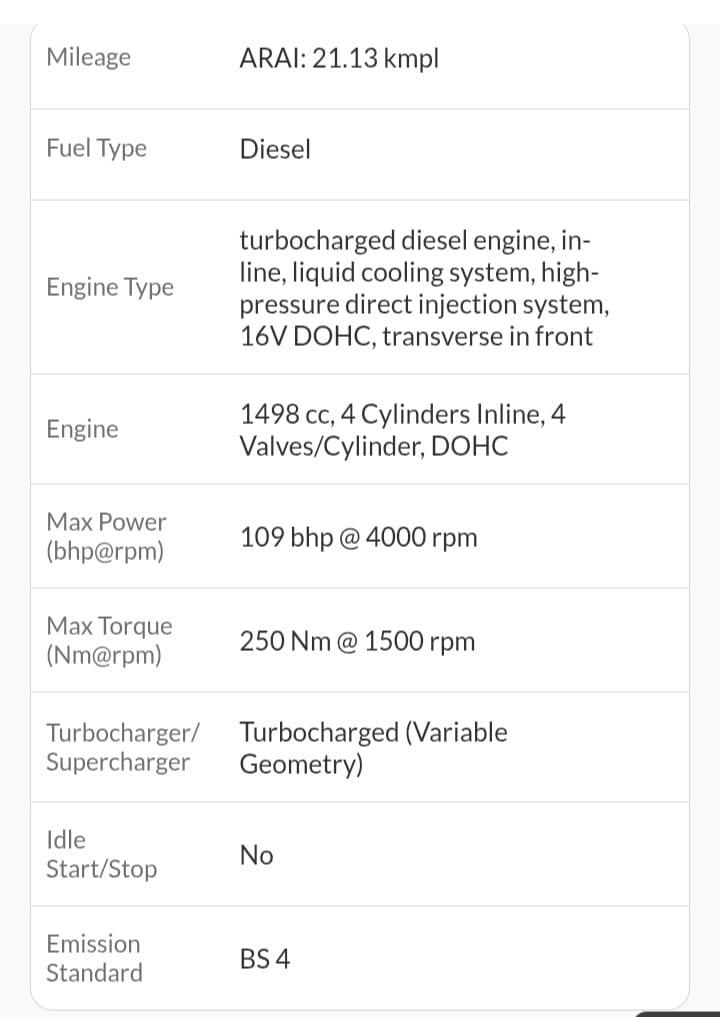This screenshot has height=1017, width=720.
Task: Click the Idle Start/Stop label
Action: point(101,854)
